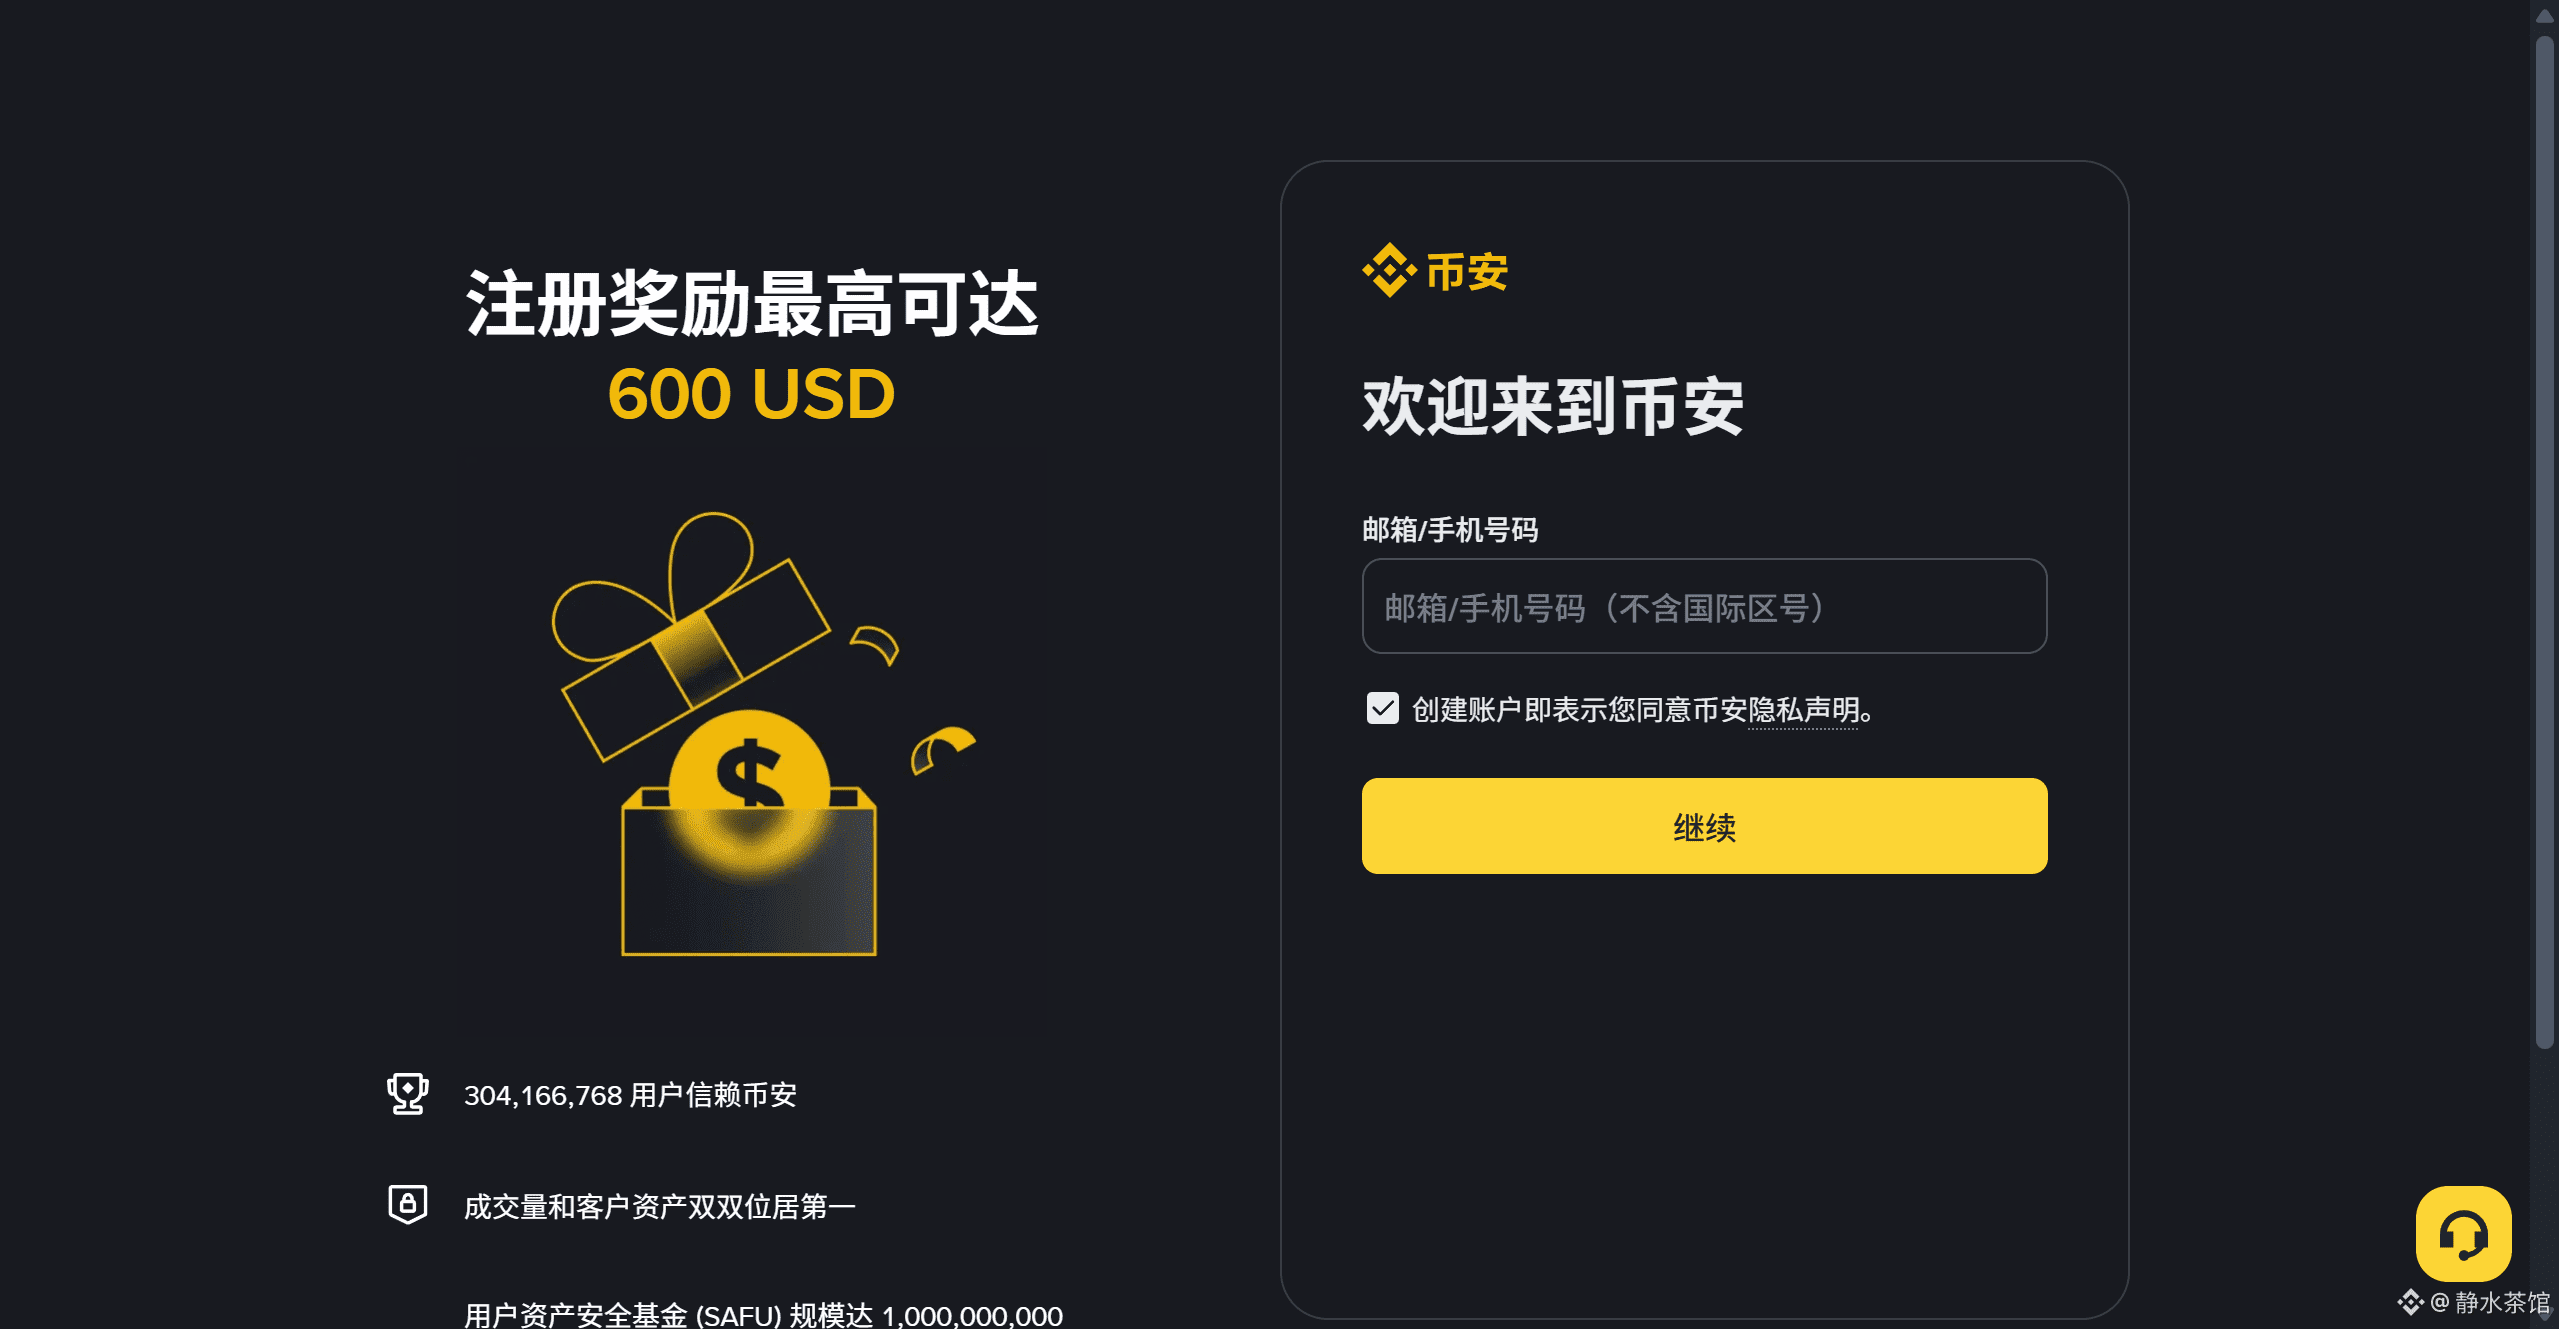
Task: Focus the 邮箱/手机号码 input field
Action: 1704,606
